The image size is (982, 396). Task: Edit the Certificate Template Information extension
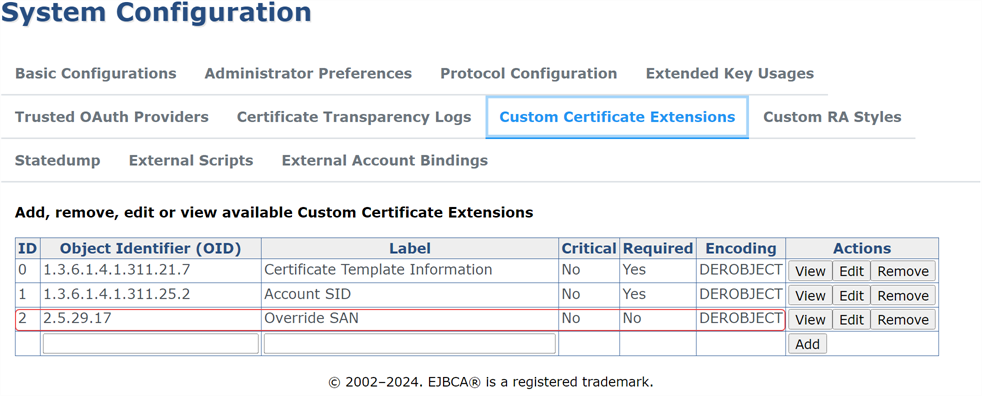(851, 271)
